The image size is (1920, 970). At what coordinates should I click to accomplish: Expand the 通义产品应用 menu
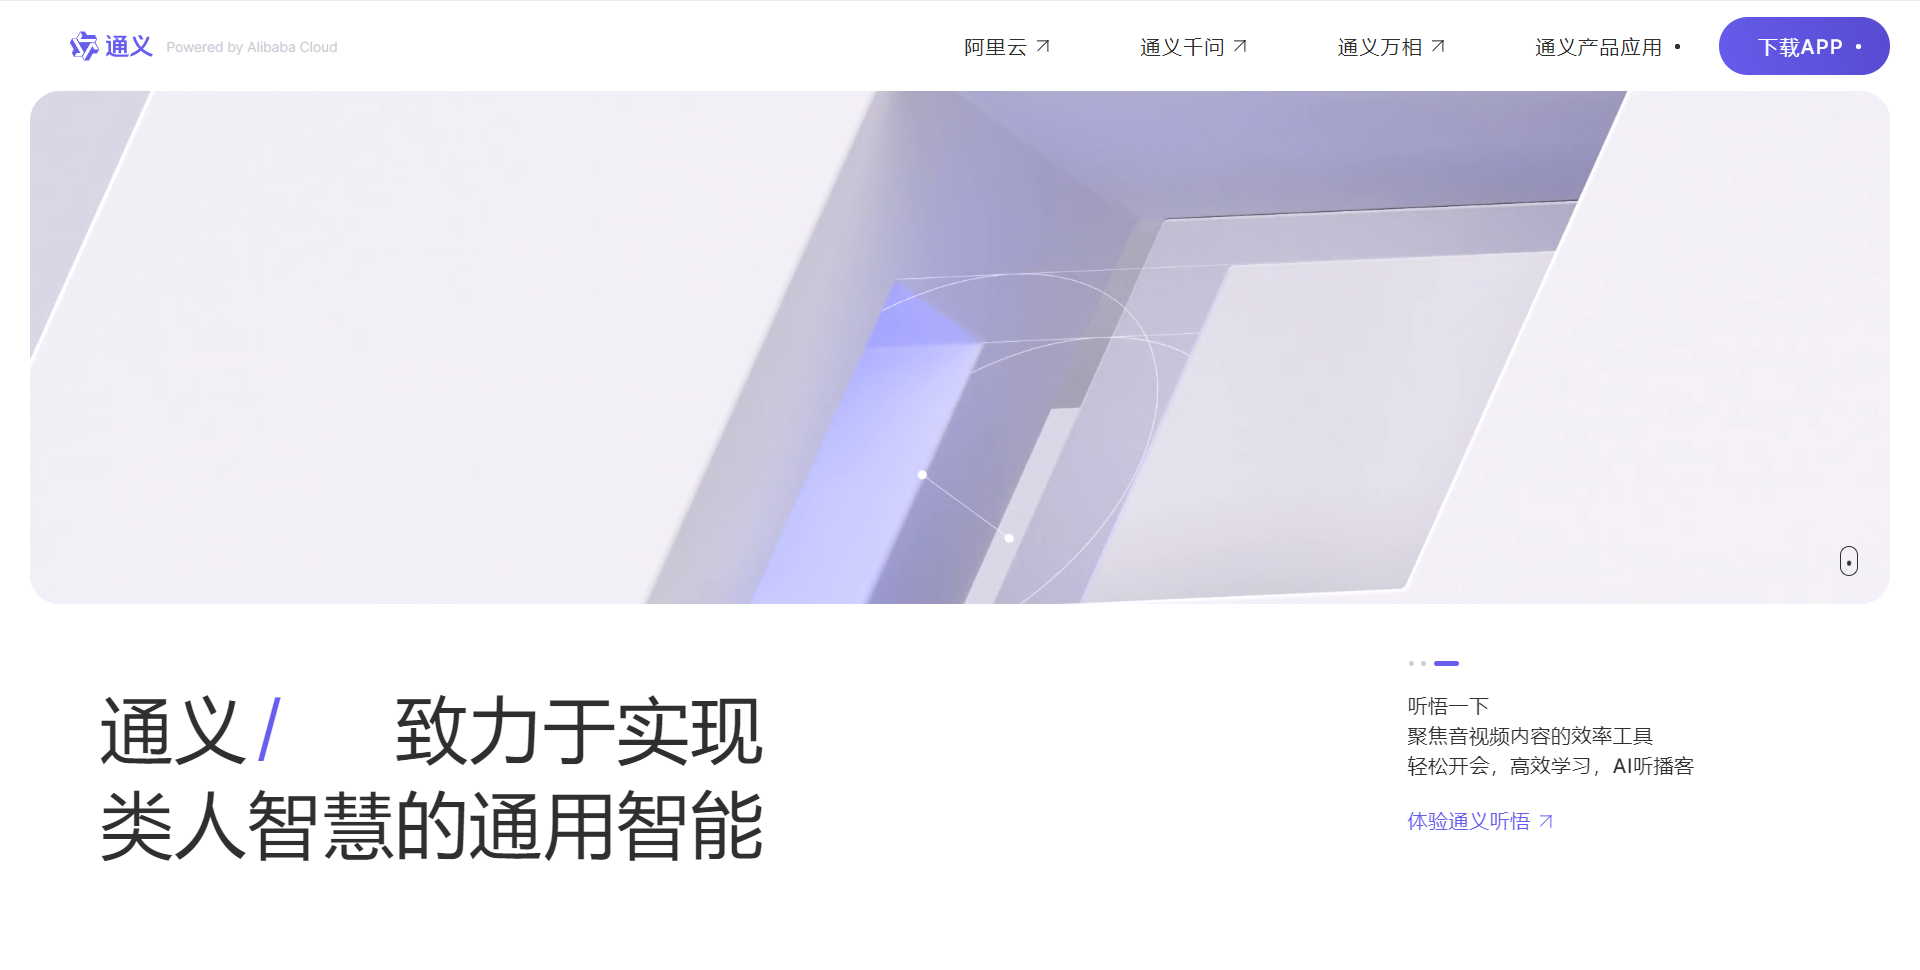(x=1608, y=47)
